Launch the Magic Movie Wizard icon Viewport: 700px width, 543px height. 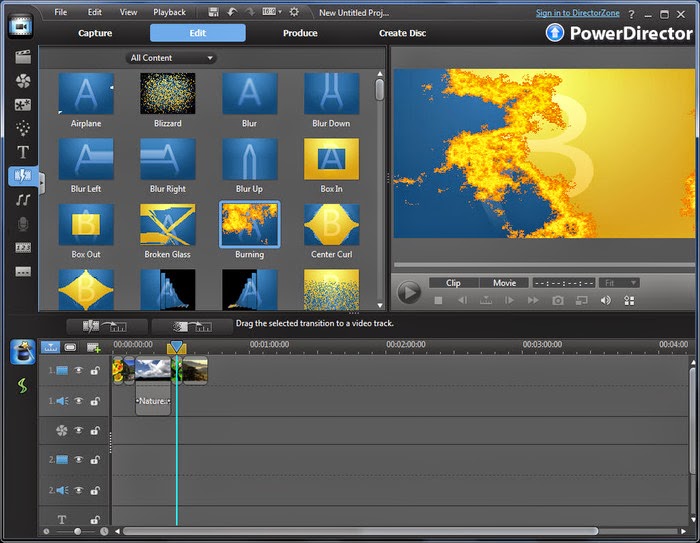[x=22, y=352]
